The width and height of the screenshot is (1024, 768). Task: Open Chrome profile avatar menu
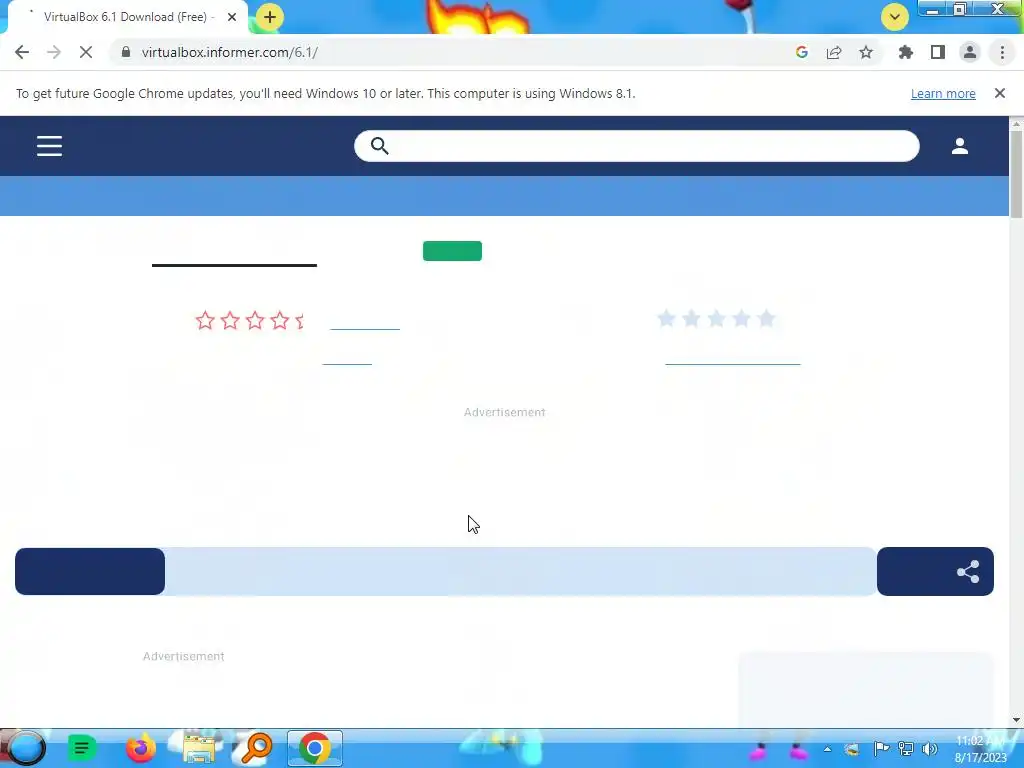[970, 52]
